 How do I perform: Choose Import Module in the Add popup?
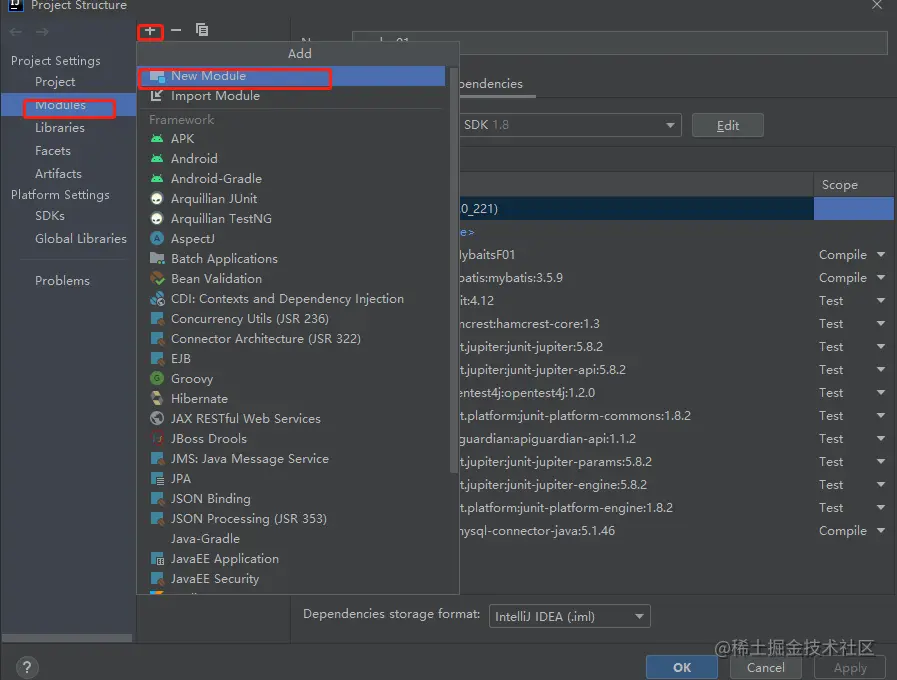pos(292,96)
